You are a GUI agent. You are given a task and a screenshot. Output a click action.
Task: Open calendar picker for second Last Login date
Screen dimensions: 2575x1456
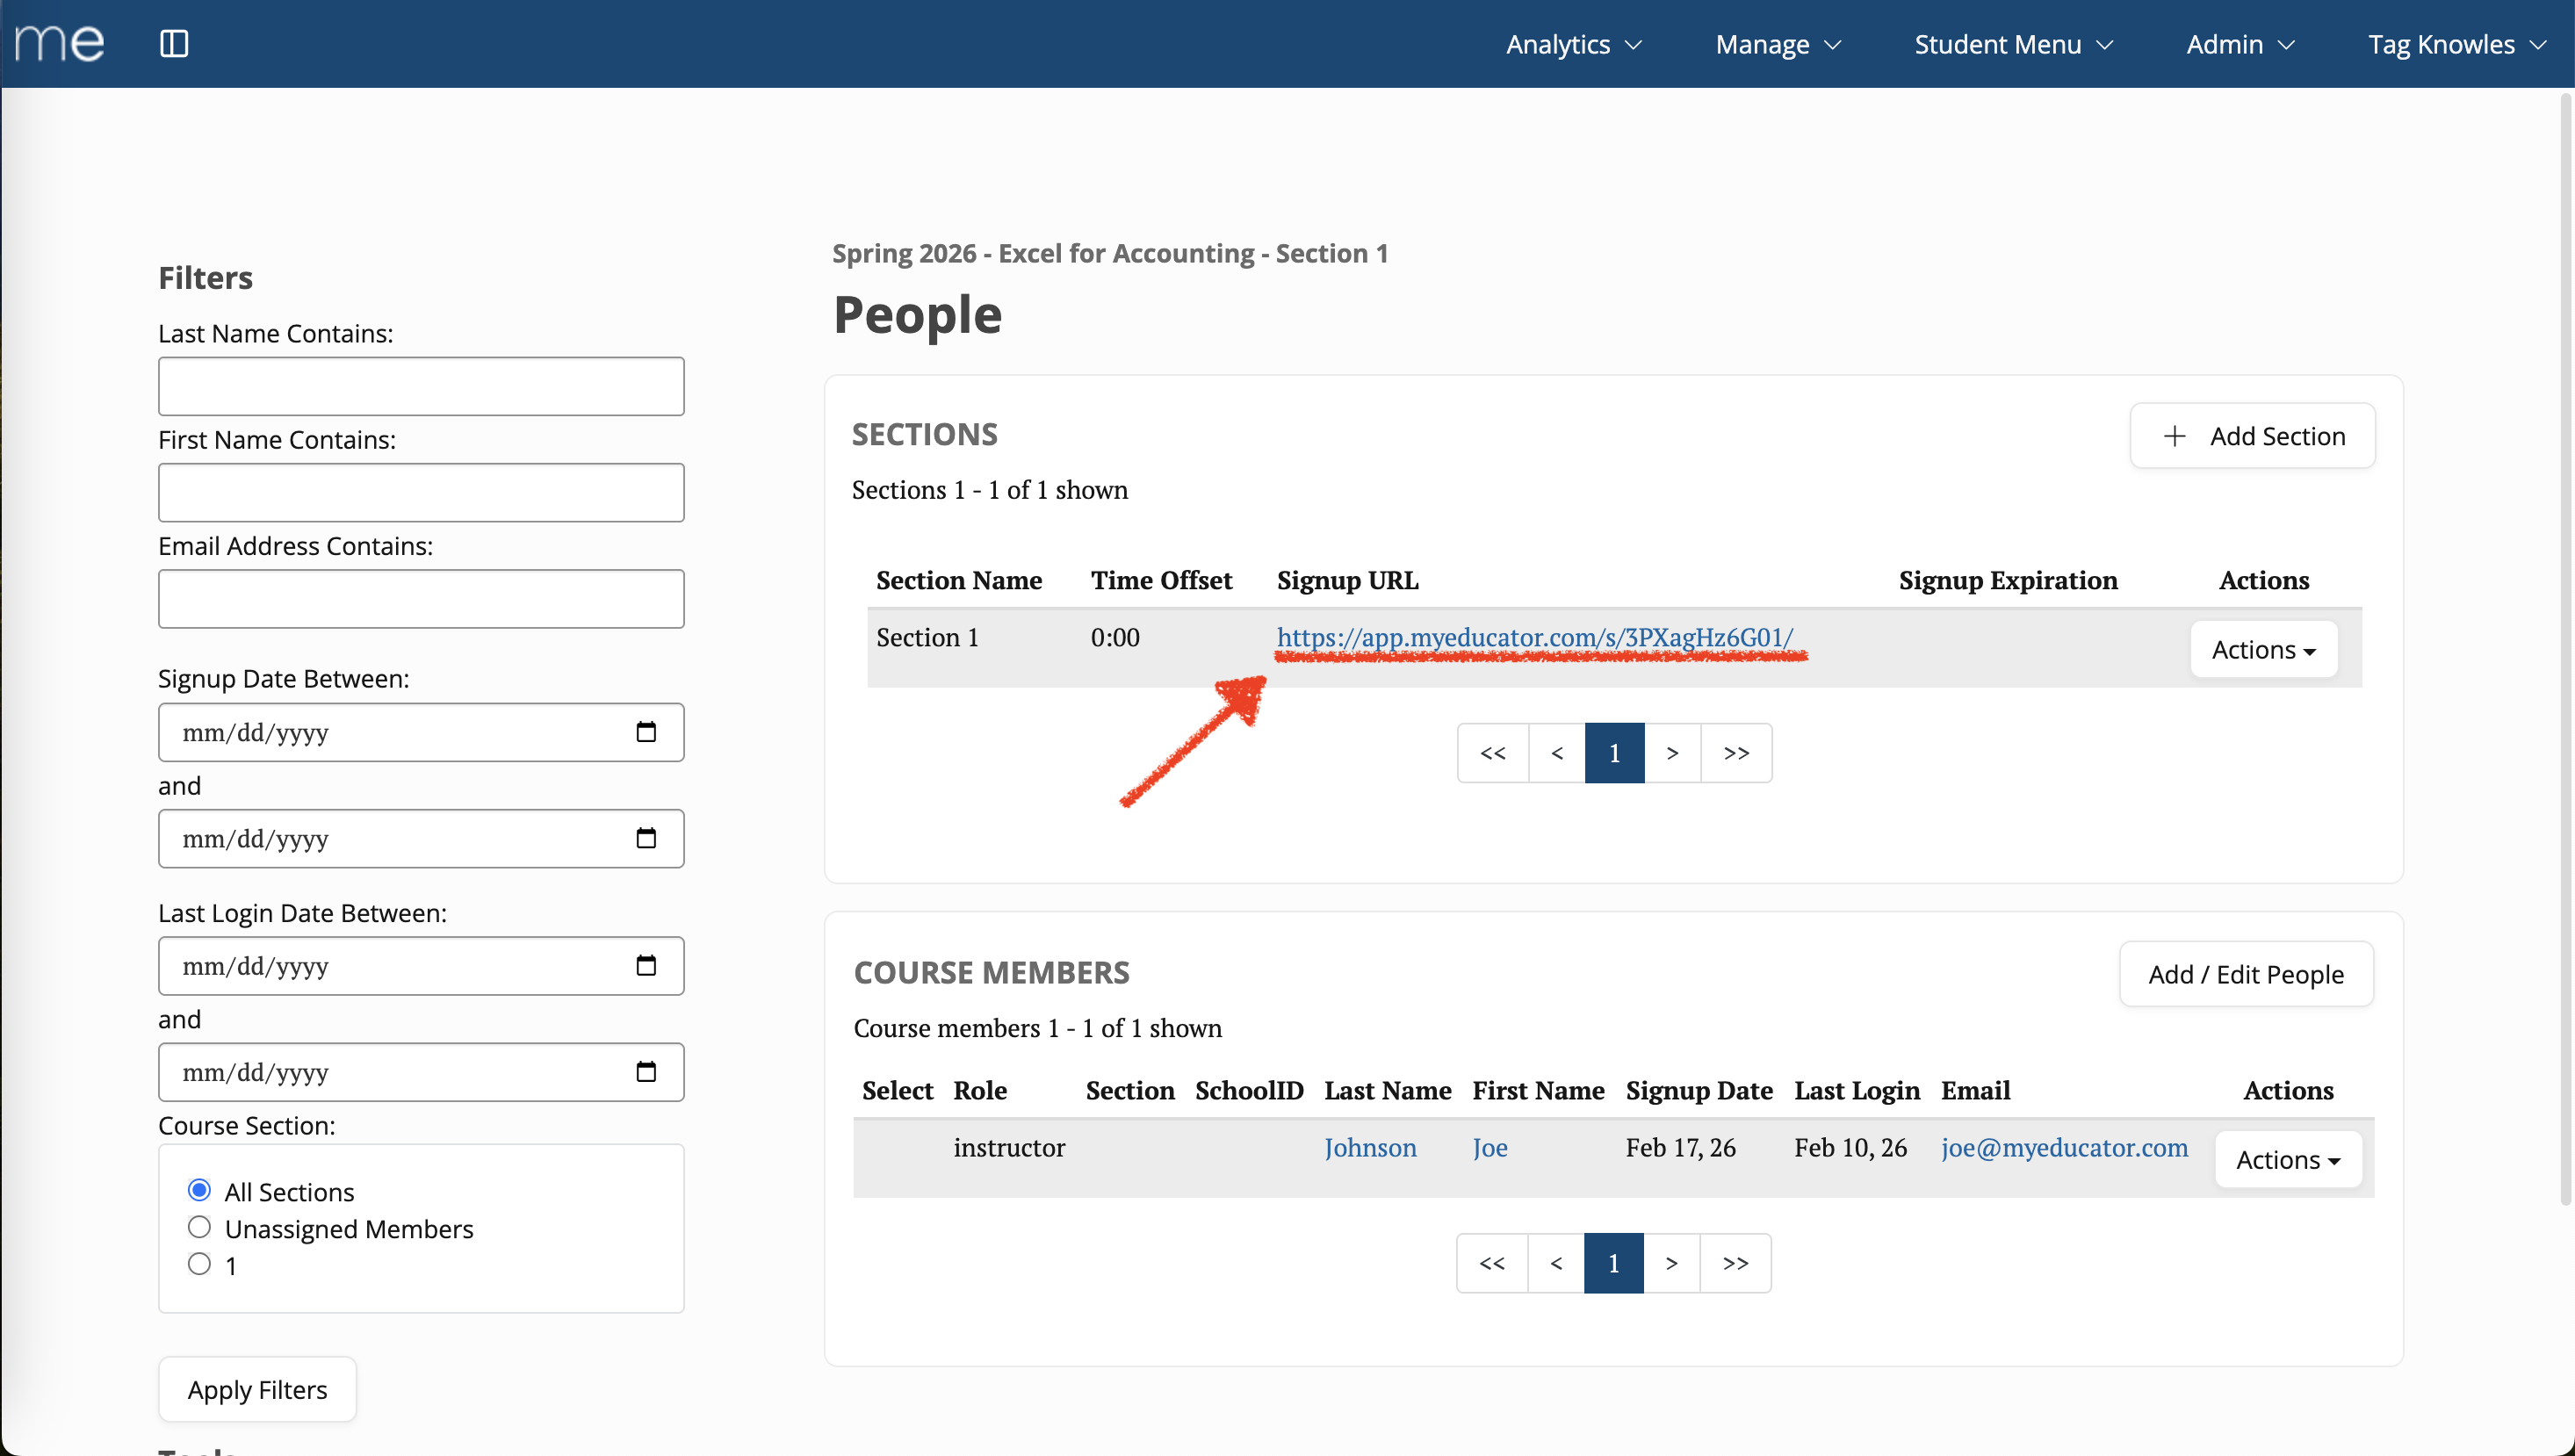(x=646, y=1072)
